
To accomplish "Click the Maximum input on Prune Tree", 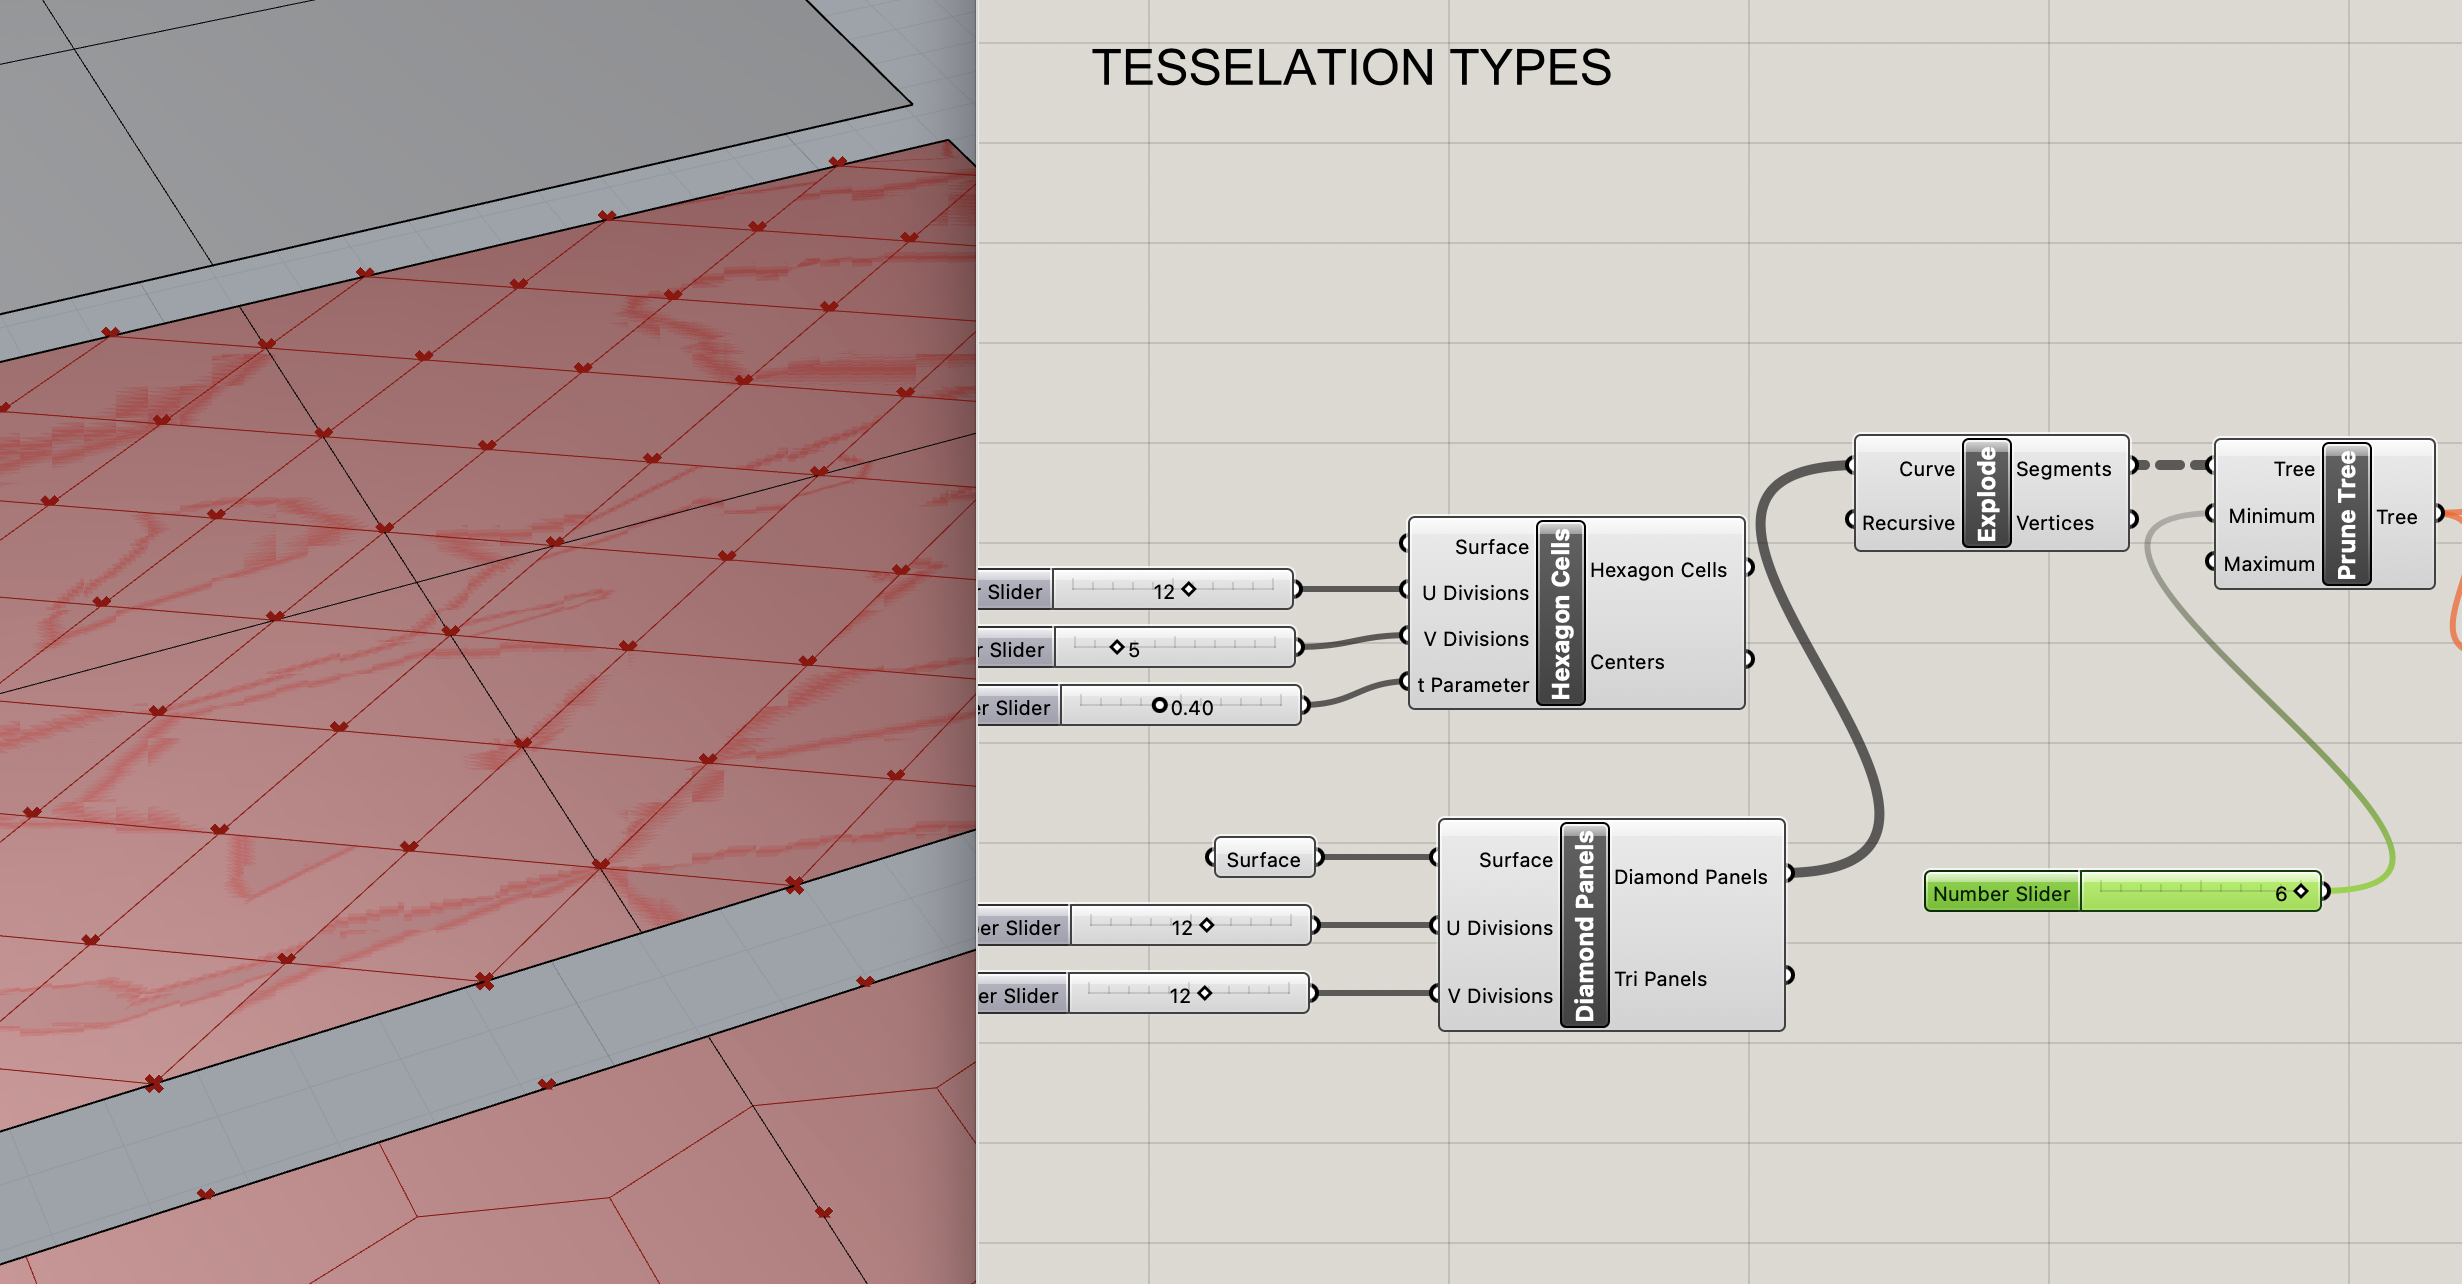I will click(2268, 564).
